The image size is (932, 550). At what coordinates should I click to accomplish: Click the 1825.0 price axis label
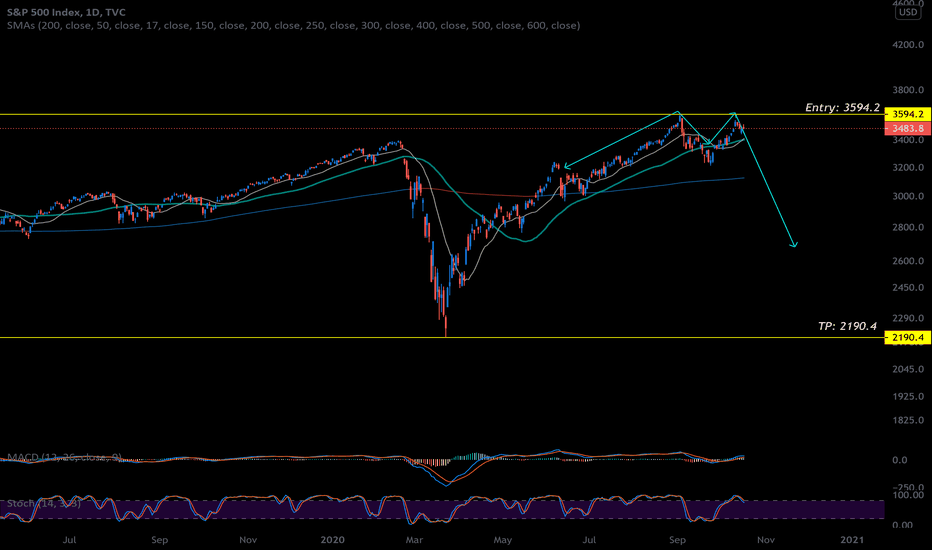908,420
